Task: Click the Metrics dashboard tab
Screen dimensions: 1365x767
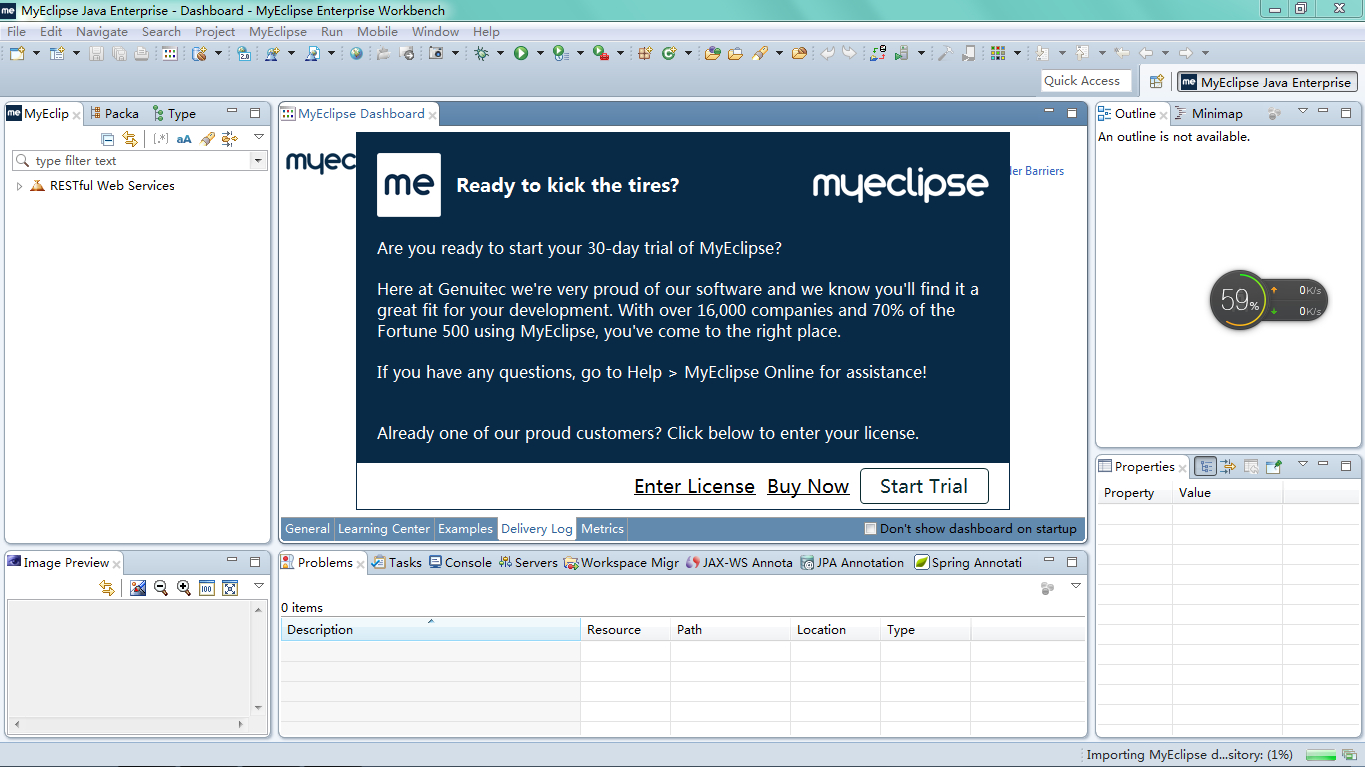Action: pos(602,529)
